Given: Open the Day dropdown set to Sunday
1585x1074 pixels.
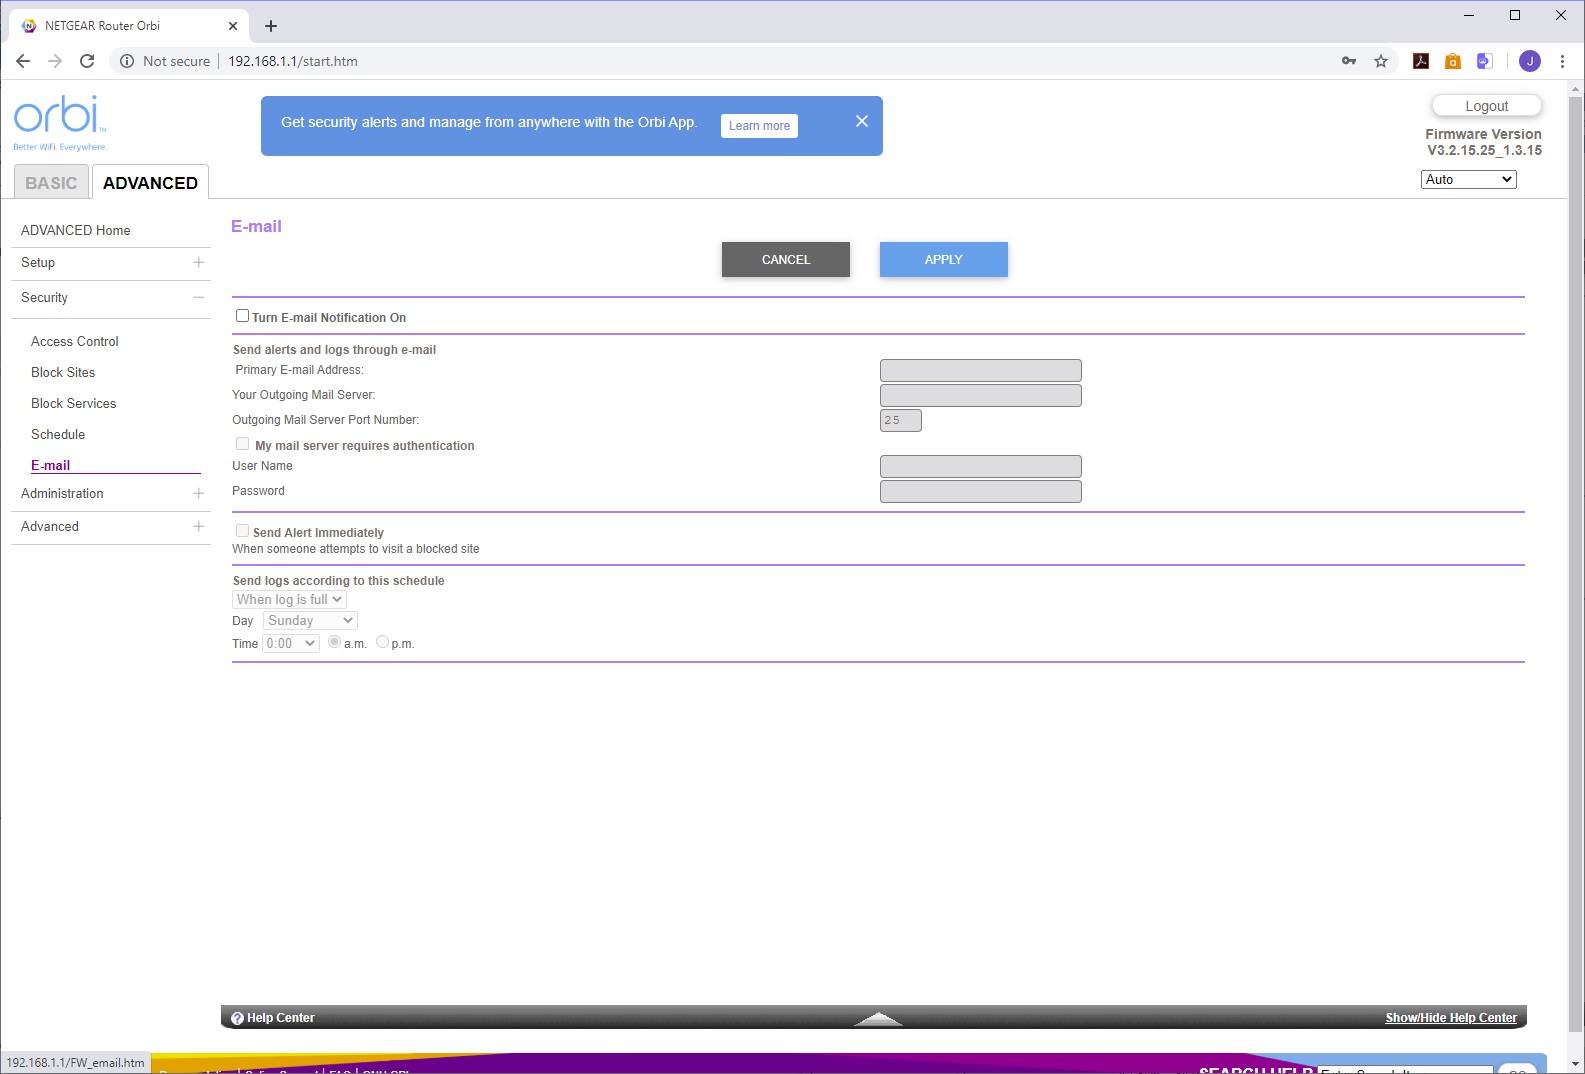Looking at the screenshot, I should coord(310,621).
